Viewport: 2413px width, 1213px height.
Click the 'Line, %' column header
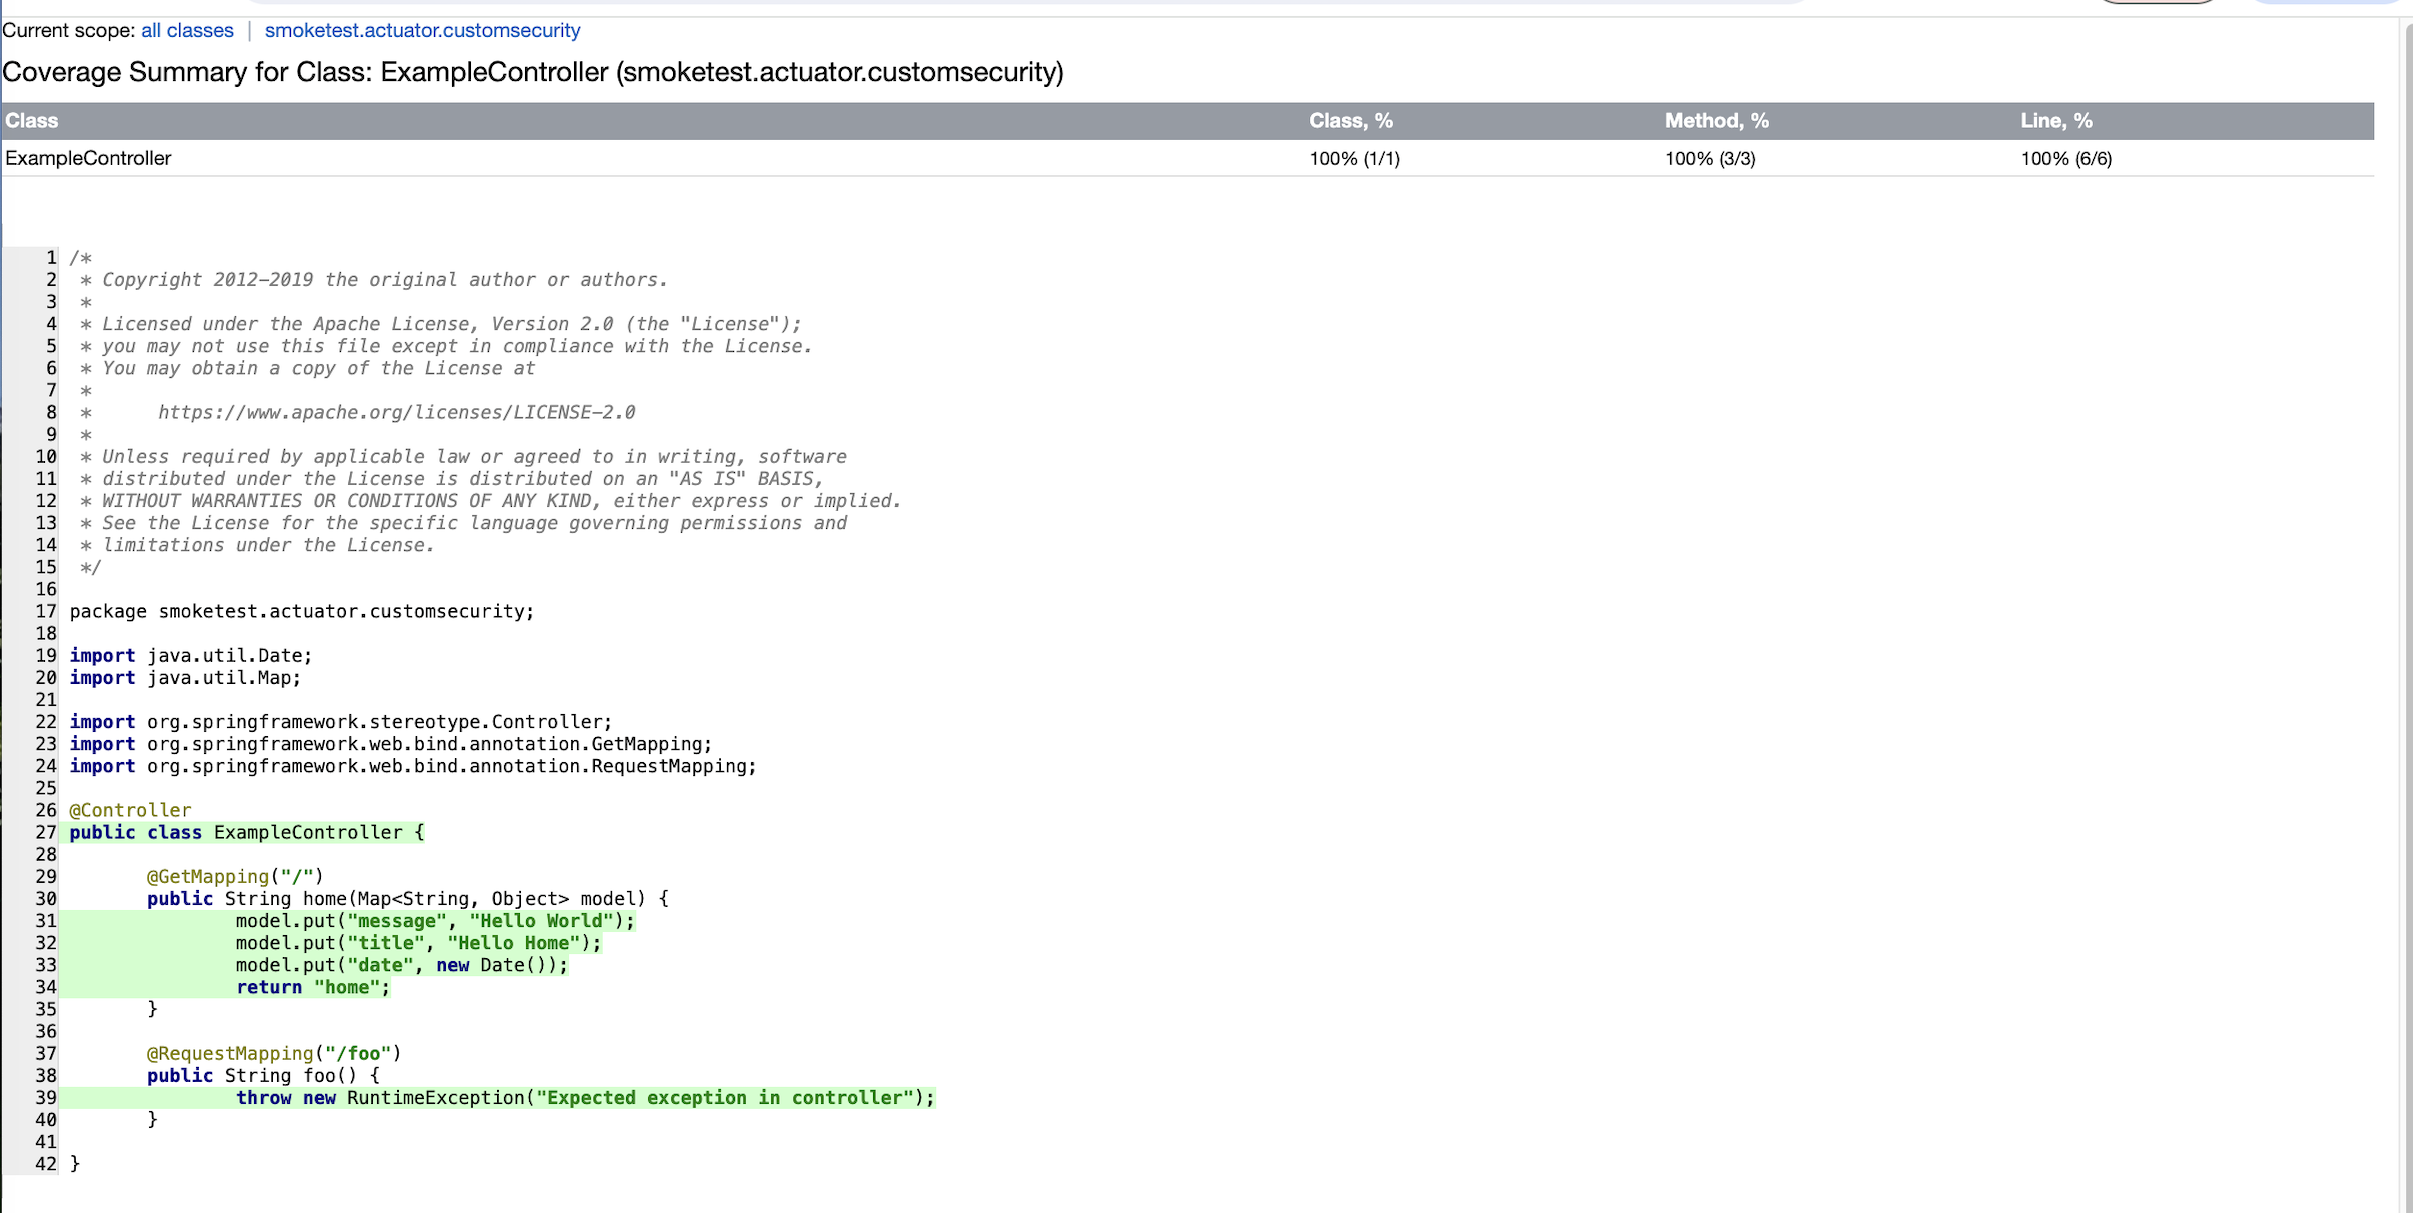2055,121
